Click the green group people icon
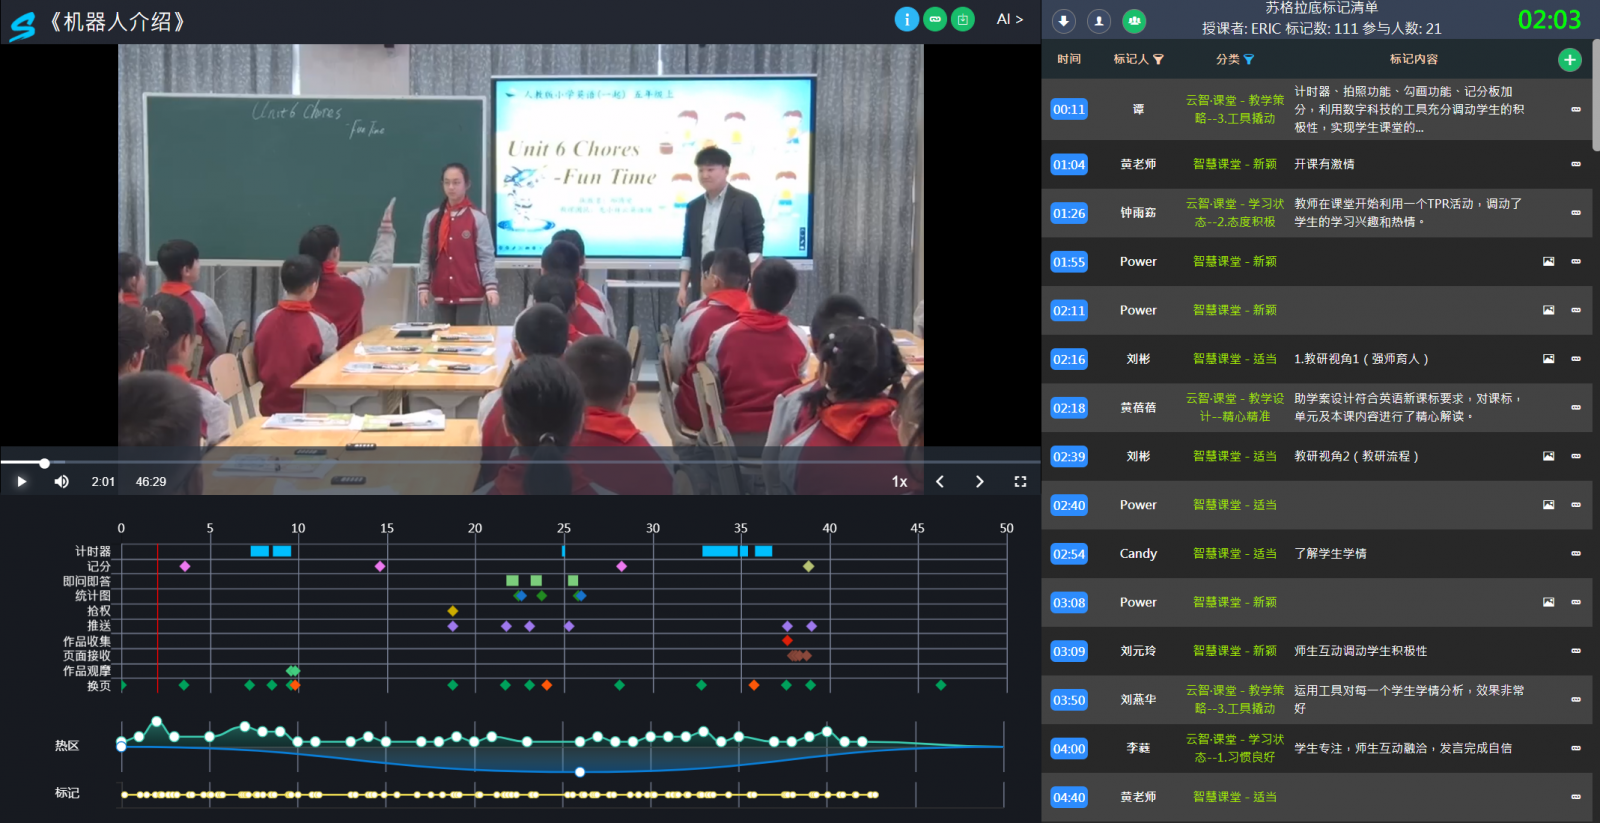This screenshot has width=1600, height=823. coord(1134,21)
